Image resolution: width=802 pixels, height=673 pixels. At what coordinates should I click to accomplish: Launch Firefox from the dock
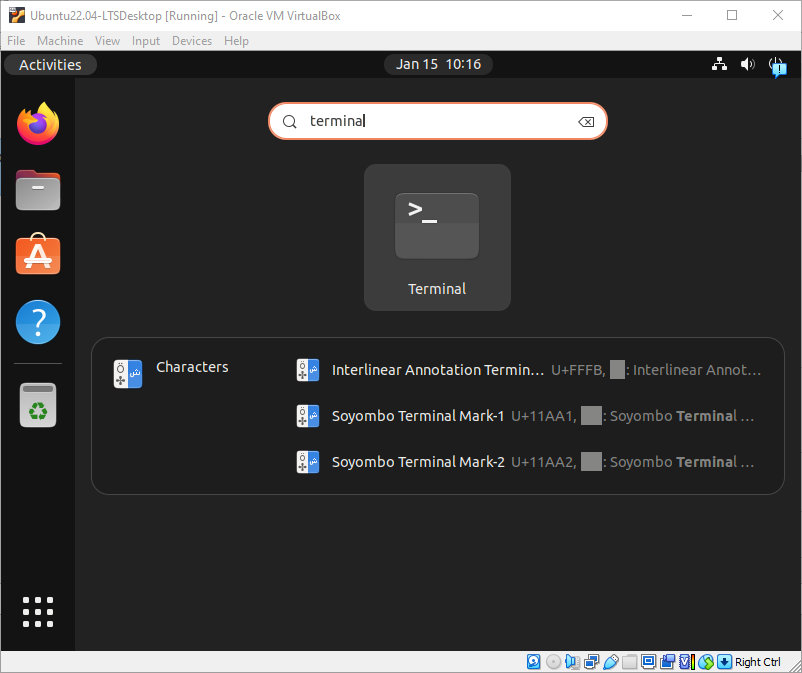[37, 124]
